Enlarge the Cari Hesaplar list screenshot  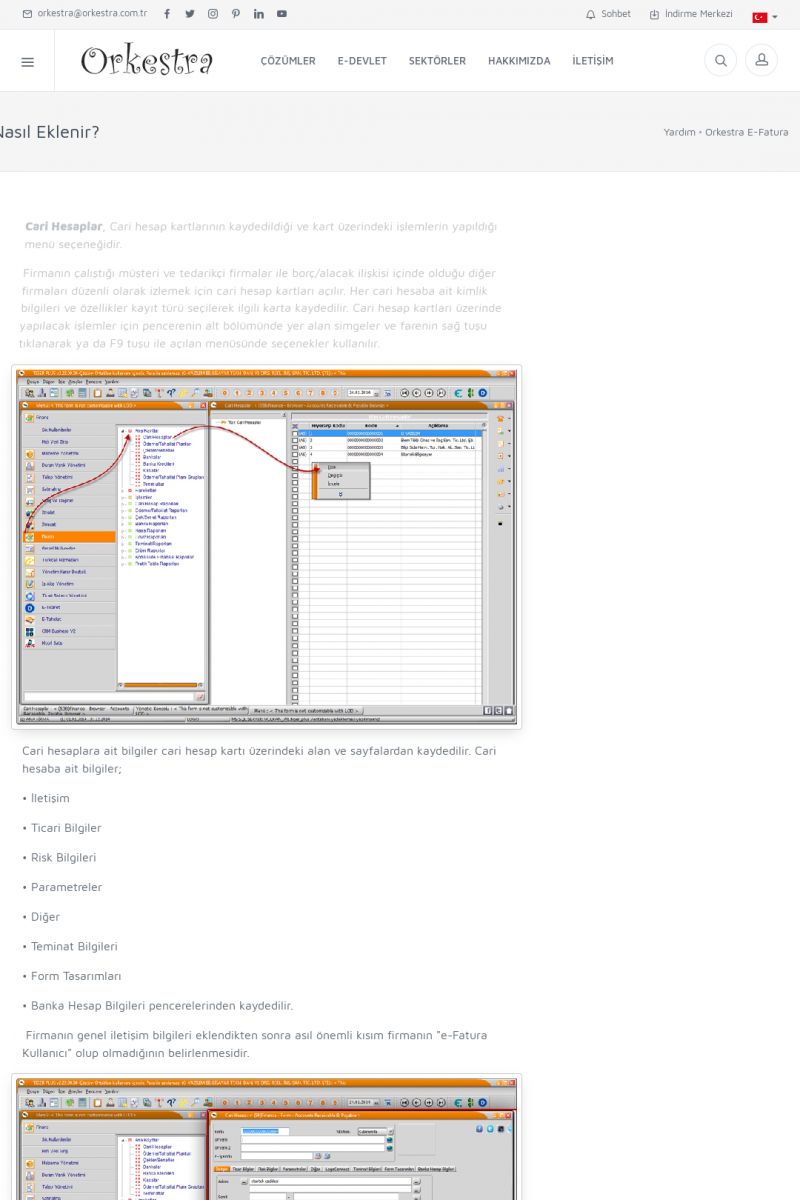[267, 545]
